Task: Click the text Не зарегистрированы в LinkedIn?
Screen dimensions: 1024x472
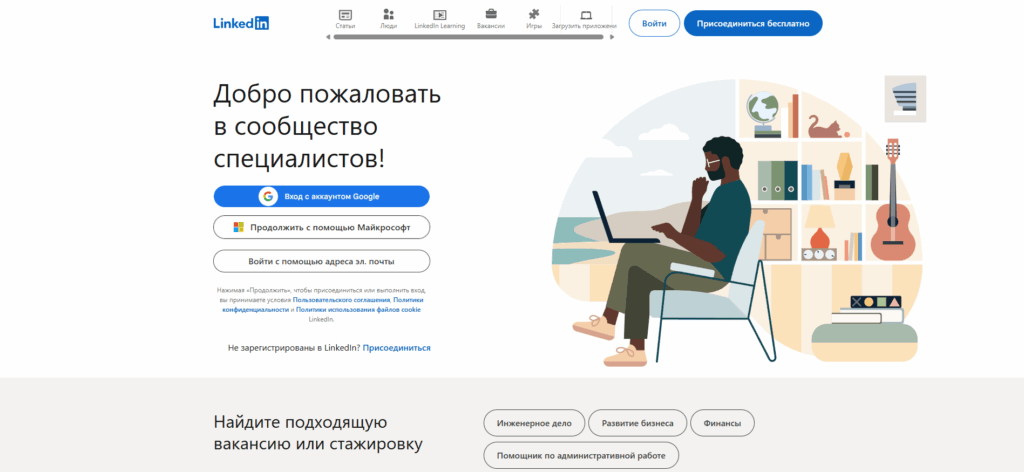Action: click(x=294, y=348)
